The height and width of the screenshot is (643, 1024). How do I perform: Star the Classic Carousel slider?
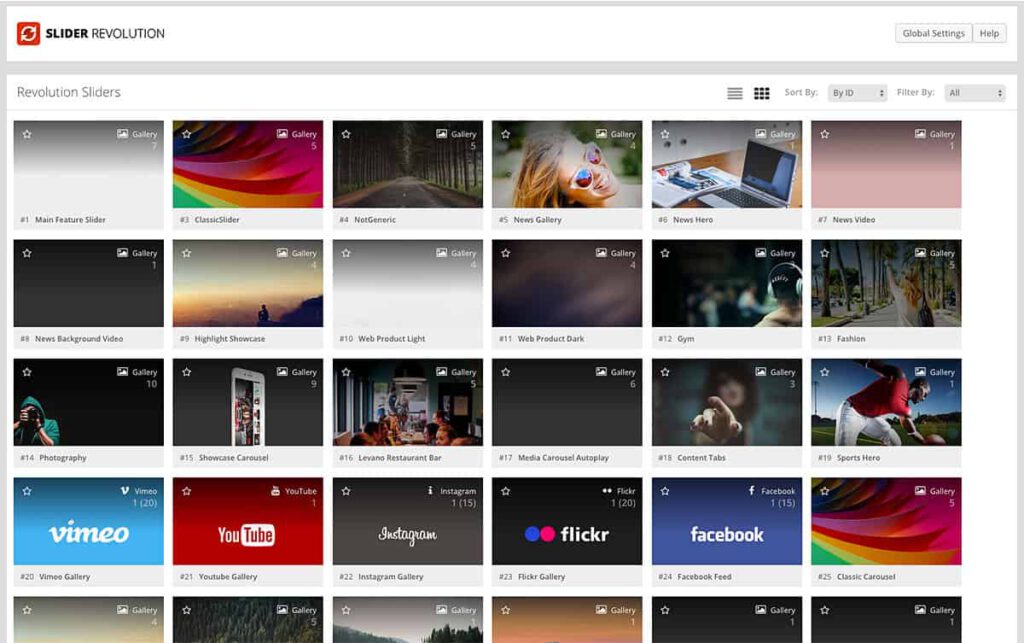(825, 491)
